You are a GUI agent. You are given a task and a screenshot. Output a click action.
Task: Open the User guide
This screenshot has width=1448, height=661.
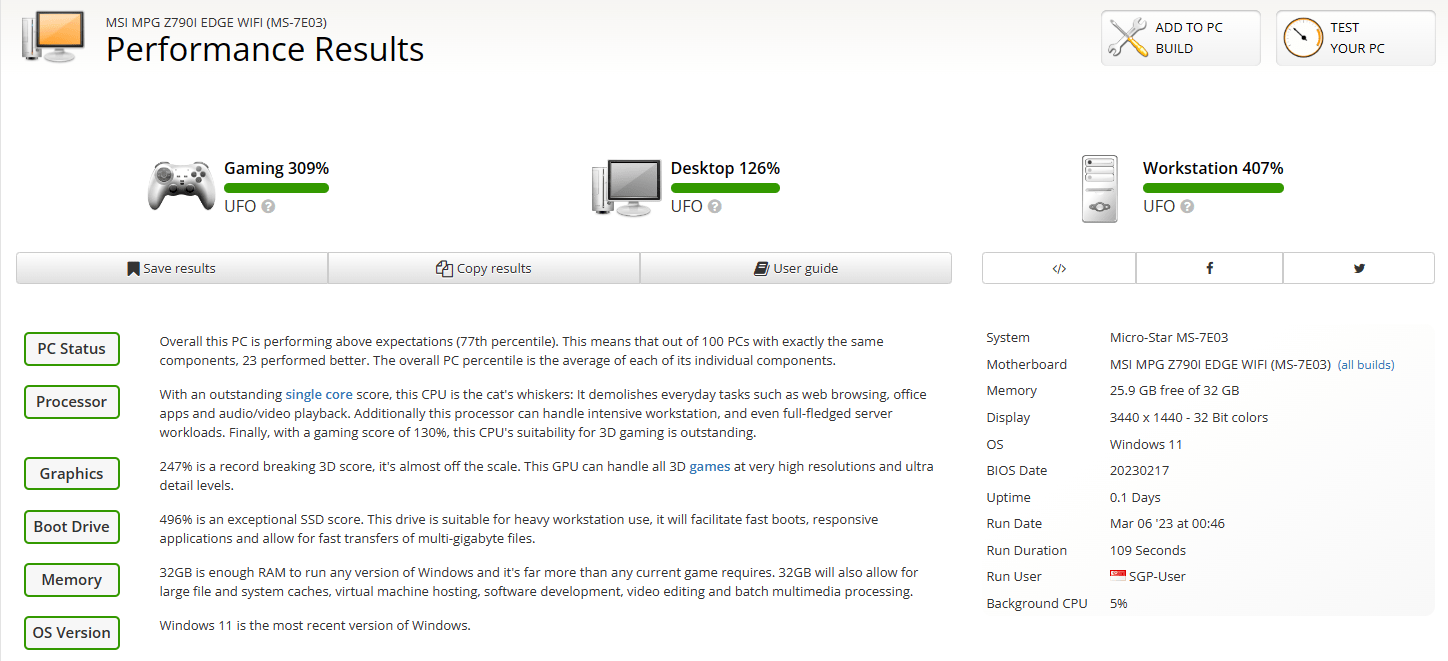tap(796, 268)
